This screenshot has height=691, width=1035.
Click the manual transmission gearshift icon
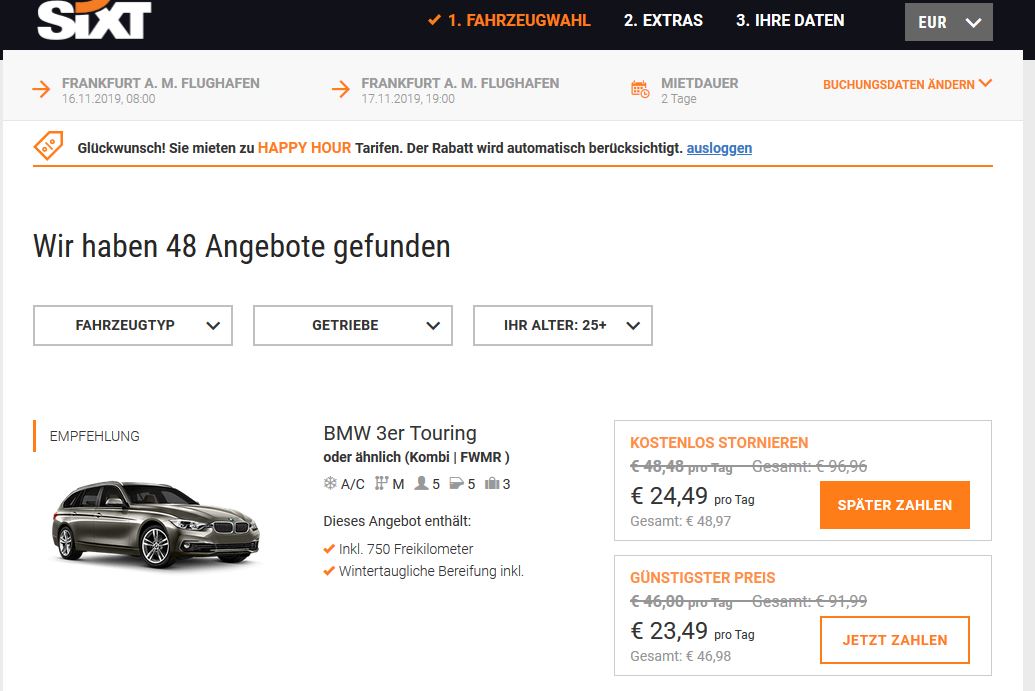point(380,483)
